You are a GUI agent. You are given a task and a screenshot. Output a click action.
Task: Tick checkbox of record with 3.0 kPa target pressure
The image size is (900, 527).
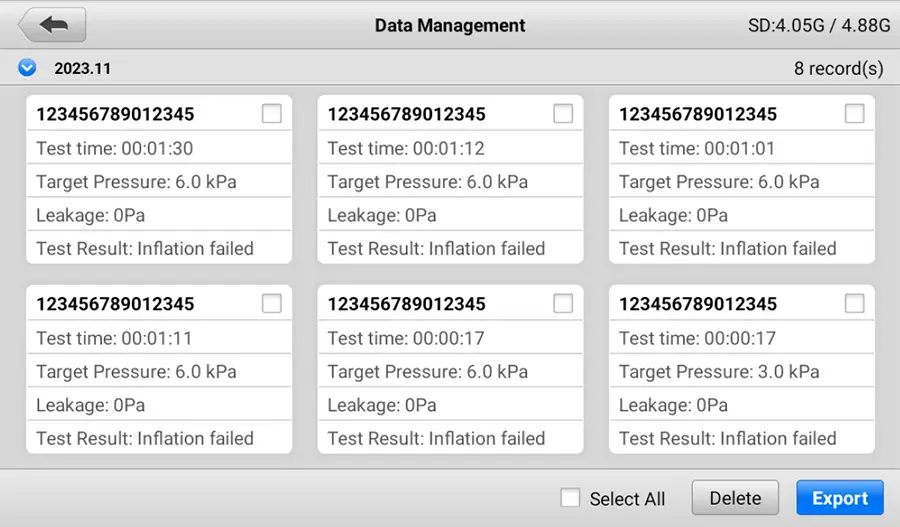pyautogui.click(x=855, y=303)
